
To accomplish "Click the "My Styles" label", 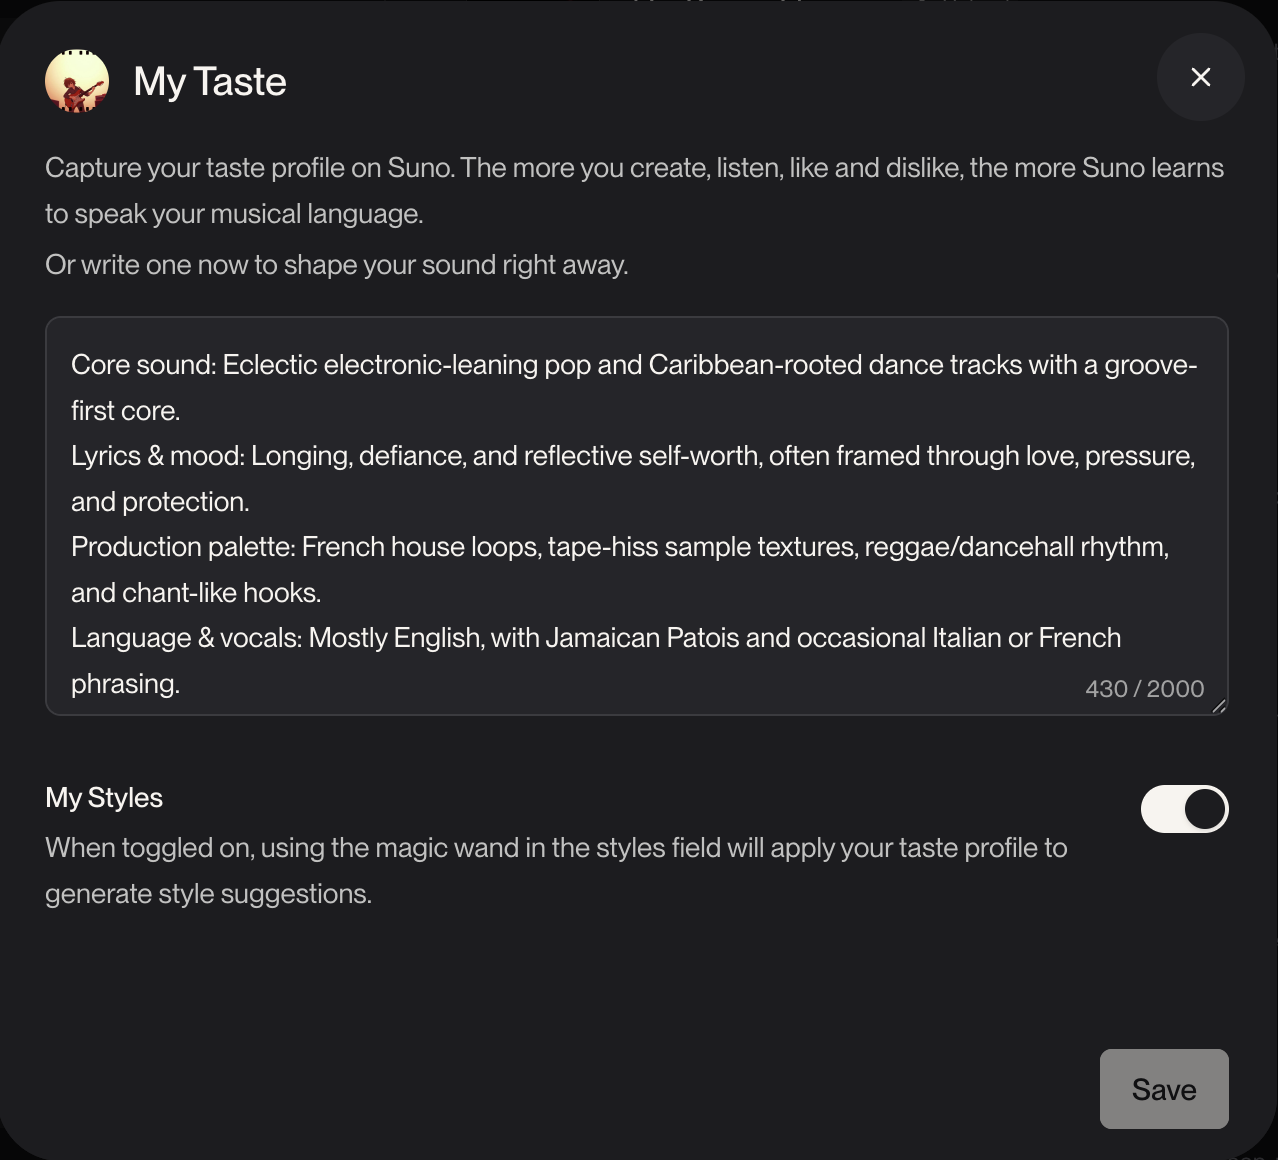I will (104, 798).
